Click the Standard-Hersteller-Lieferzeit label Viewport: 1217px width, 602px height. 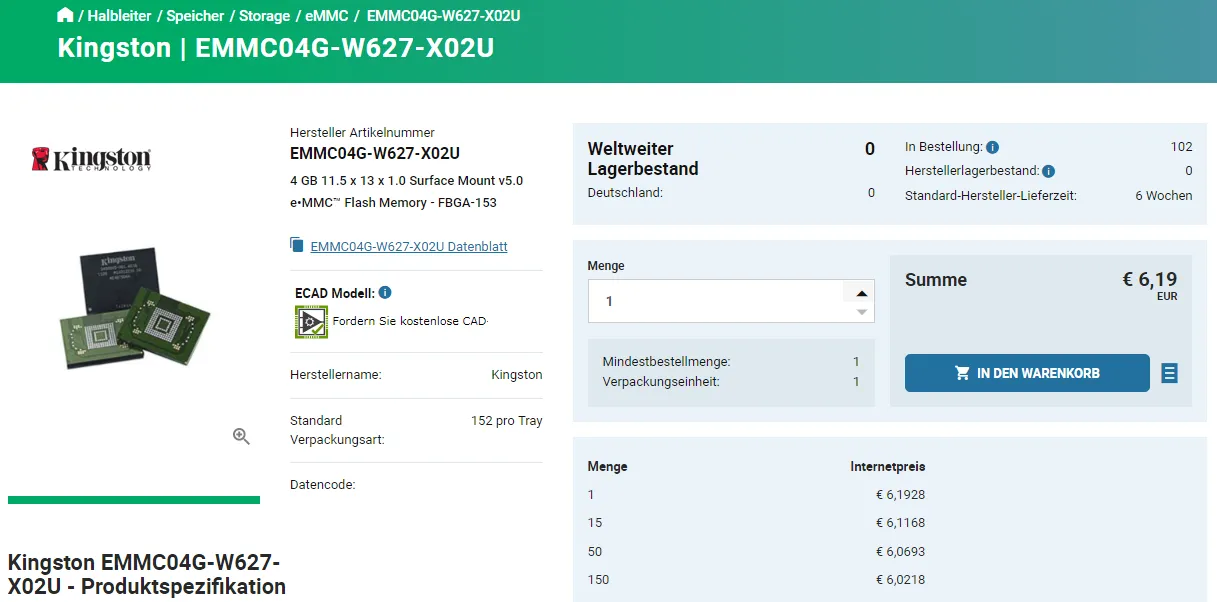tap(991, 196)
